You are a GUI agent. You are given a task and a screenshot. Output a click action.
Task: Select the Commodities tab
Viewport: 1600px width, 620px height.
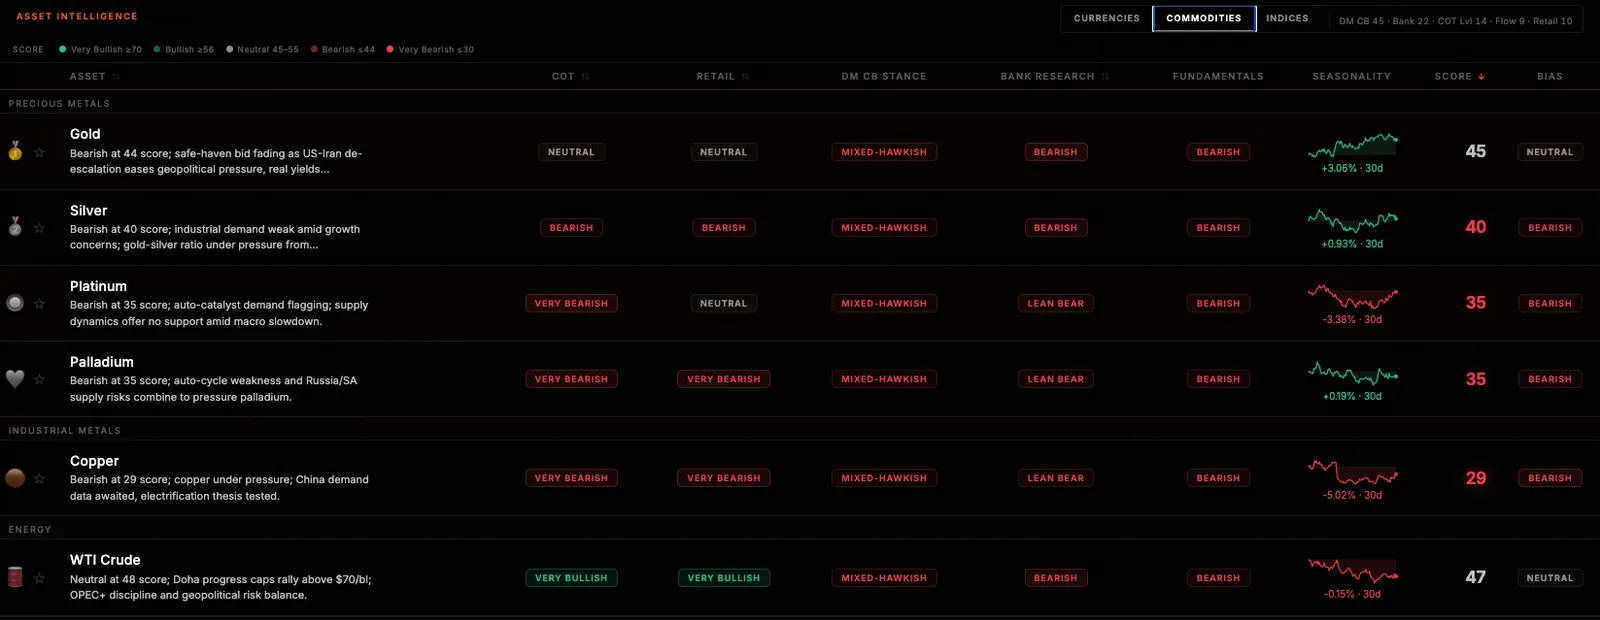pyautogui.click(x=1204, y=18)
